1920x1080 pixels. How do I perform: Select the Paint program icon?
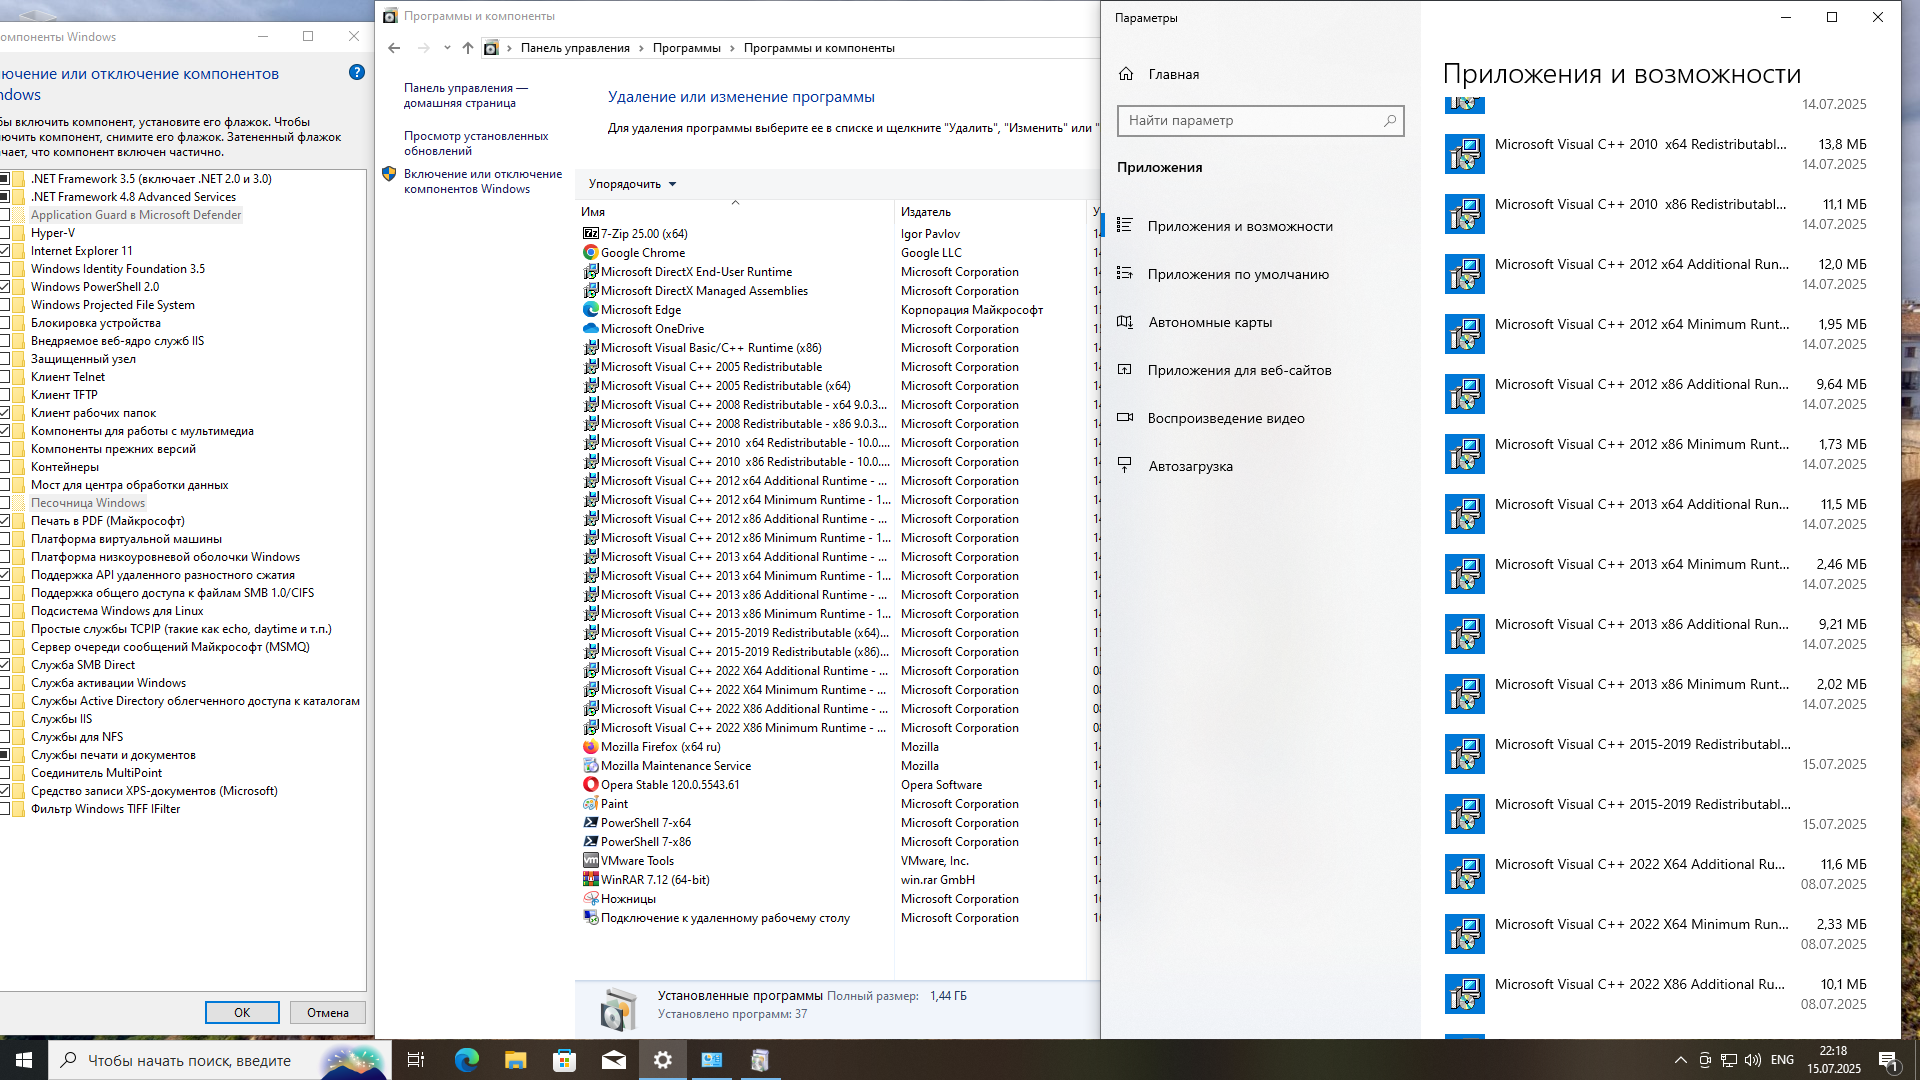590,804
